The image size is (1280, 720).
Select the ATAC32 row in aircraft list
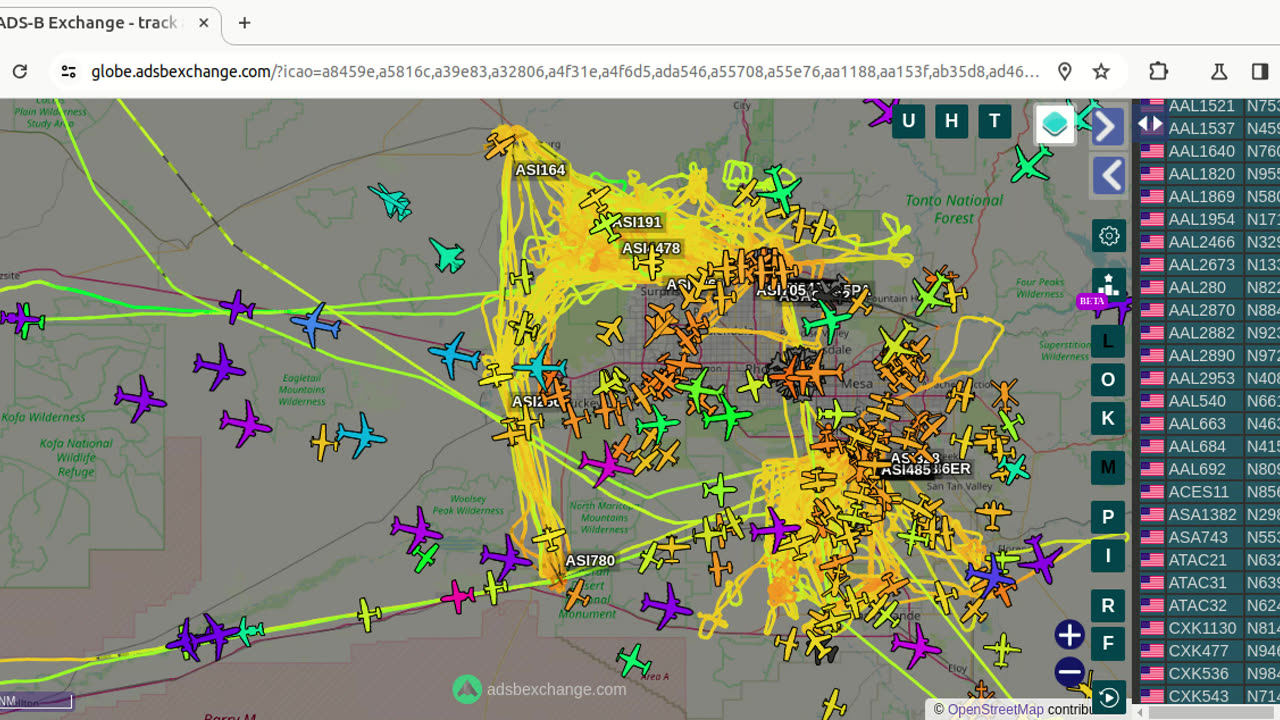click(1208, 606)
